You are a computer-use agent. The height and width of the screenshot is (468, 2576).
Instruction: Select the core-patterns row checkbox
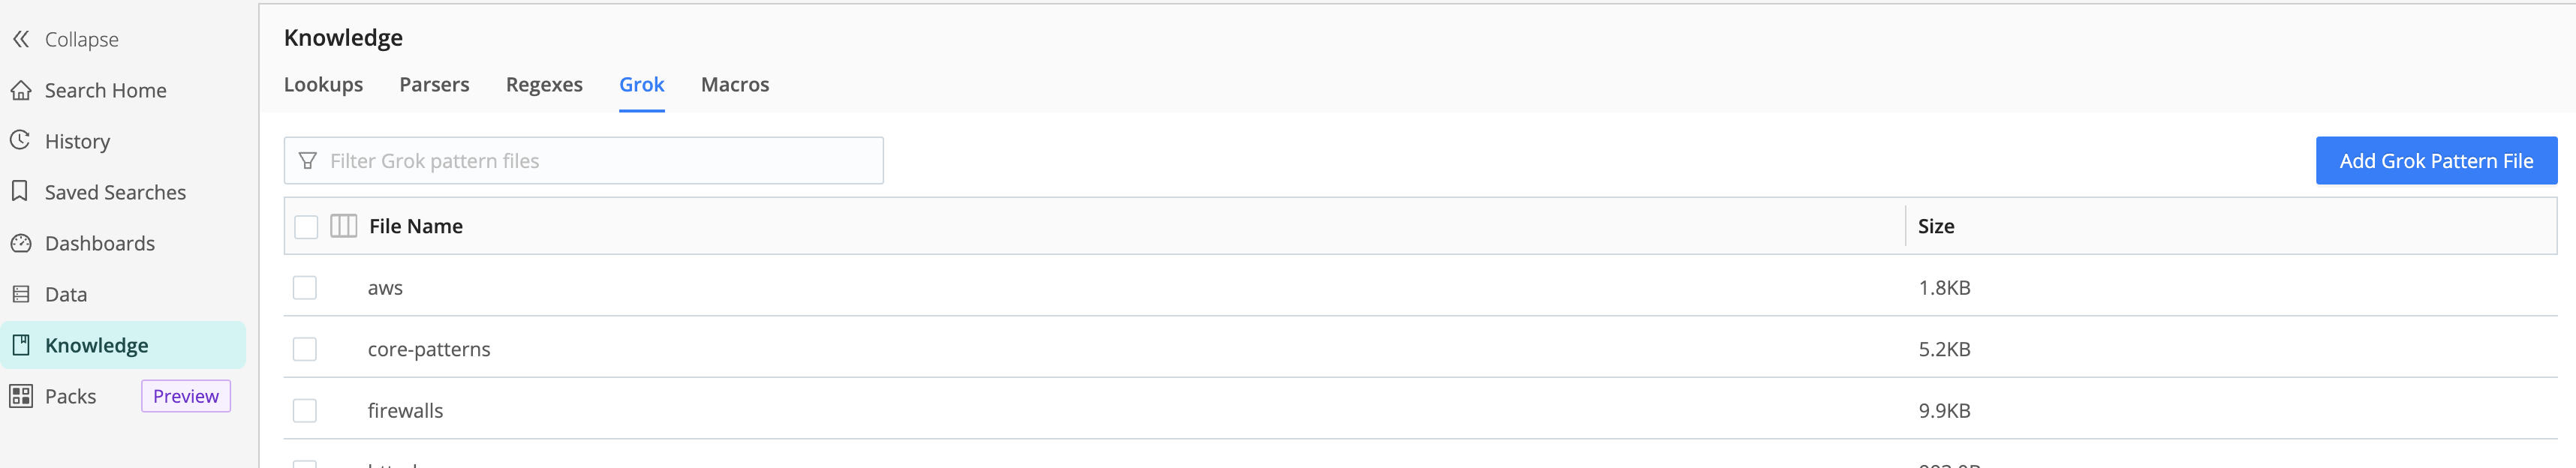(305, 349)
